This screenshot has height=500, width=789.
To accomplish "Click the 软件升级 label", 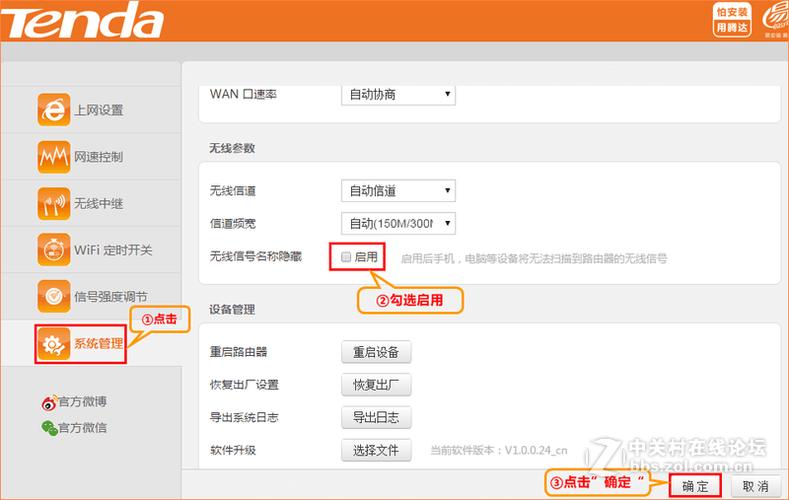I will click(x=233, y=450).
